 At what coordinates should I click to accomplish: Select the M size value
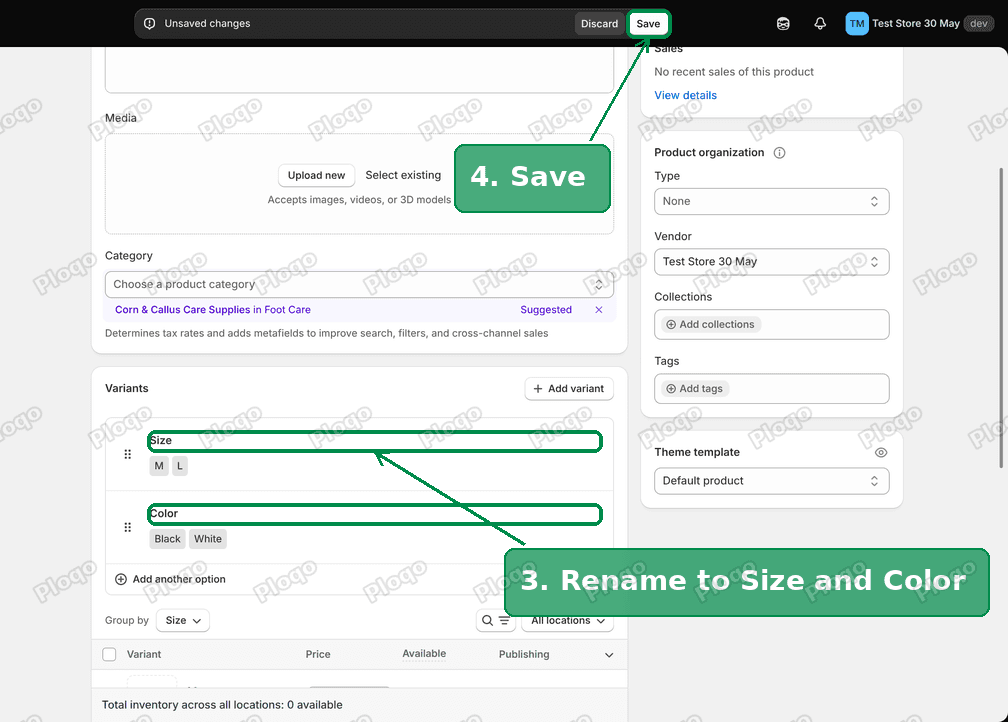[x=159, y=466]
